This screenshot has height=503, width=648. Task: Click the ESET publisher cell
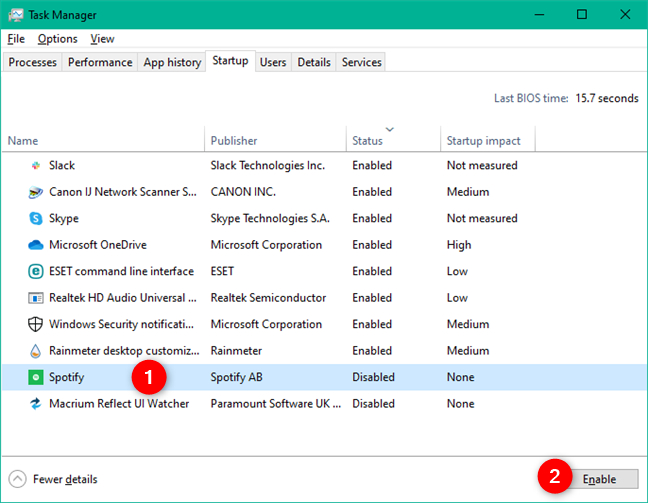222,271
